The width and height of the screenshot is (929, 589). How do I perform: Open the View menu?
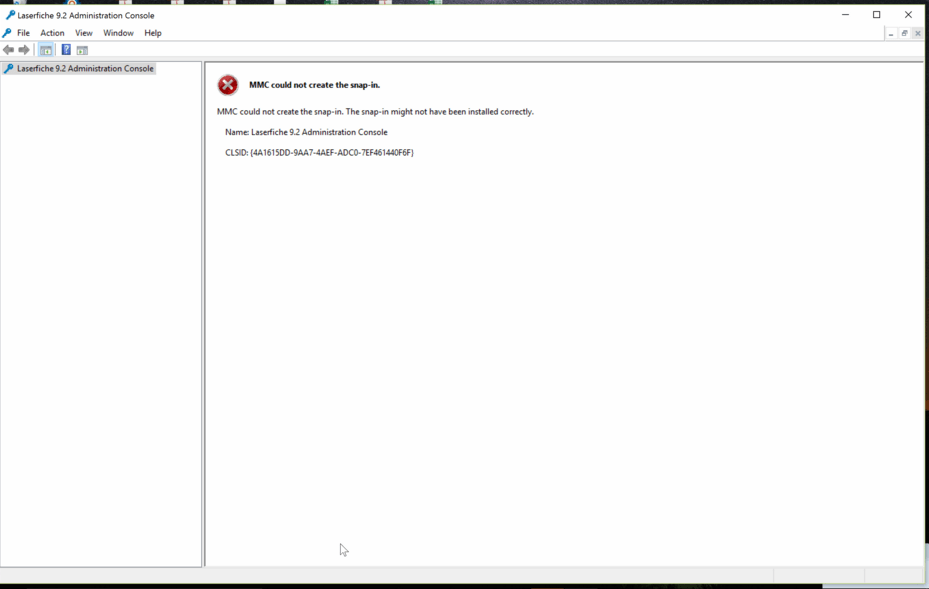pyautogui.click(x=83, y=33)
